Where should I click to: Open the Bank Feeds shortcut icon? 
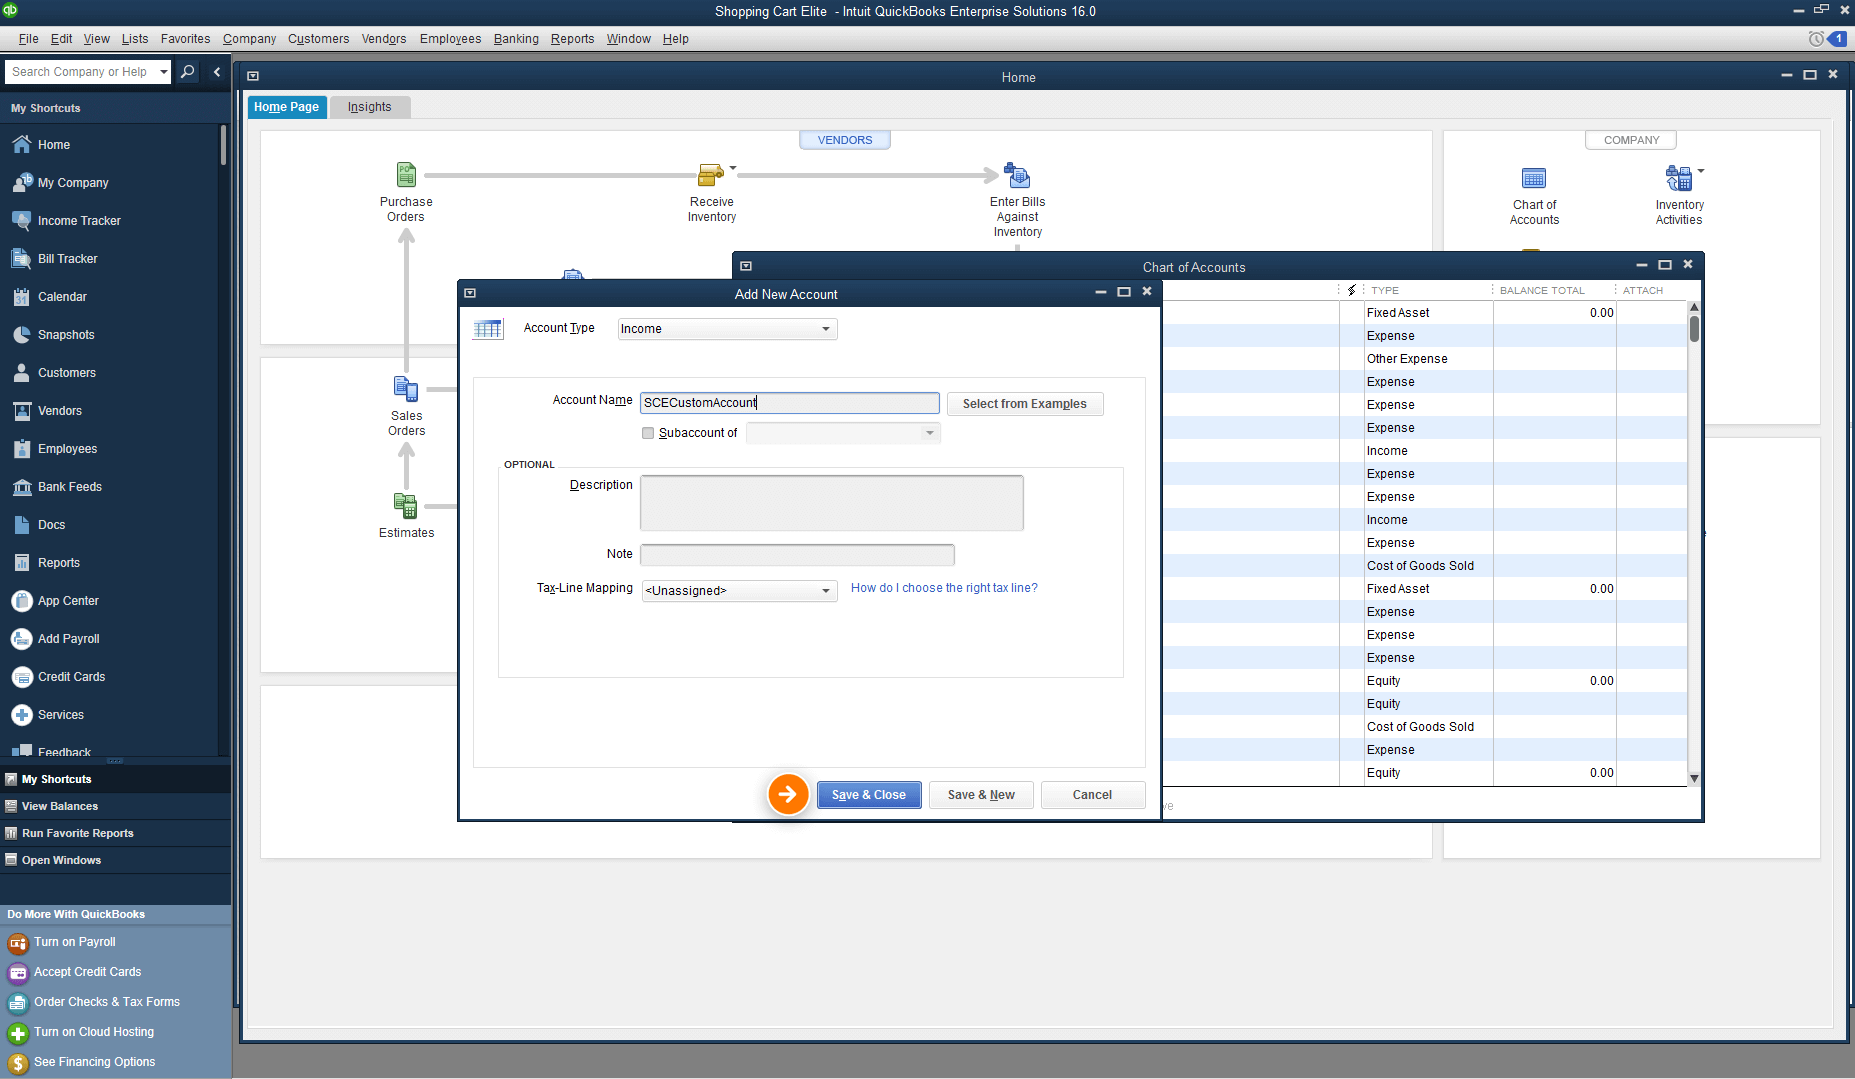22,487
